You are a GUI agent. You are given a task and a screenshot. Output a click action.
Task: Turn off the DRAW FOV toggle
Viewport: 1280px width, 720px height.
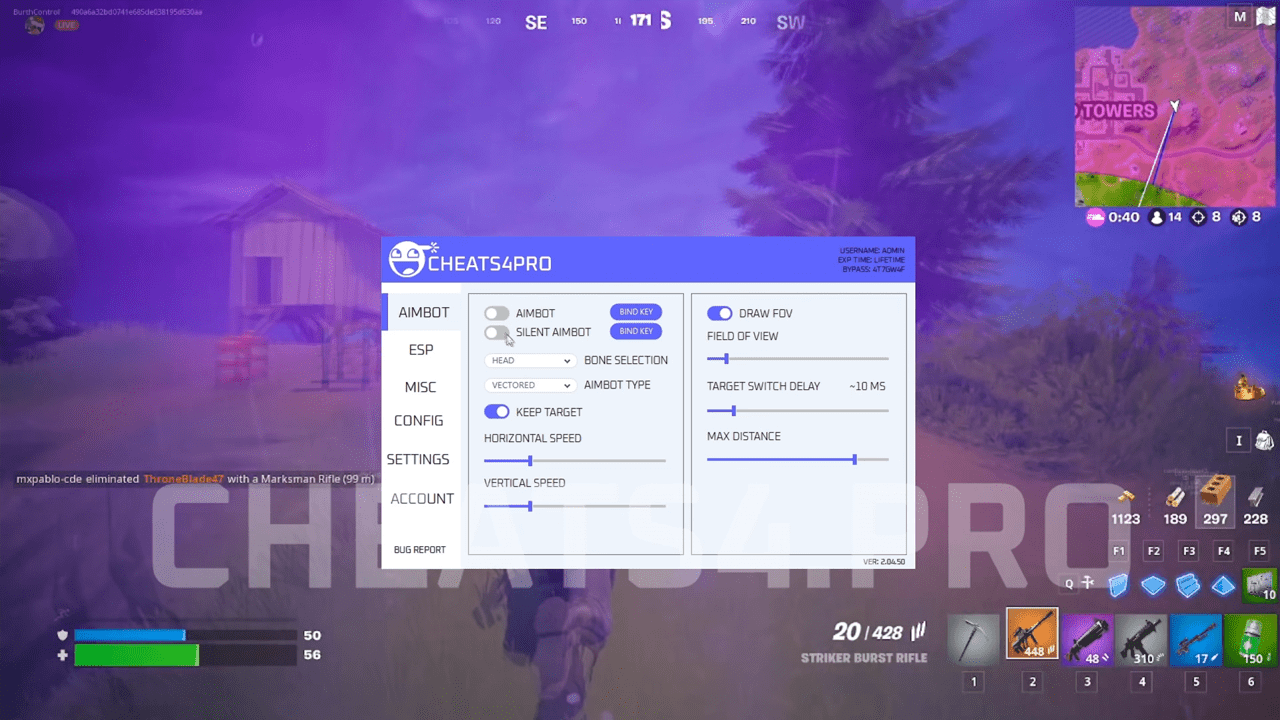720,313
